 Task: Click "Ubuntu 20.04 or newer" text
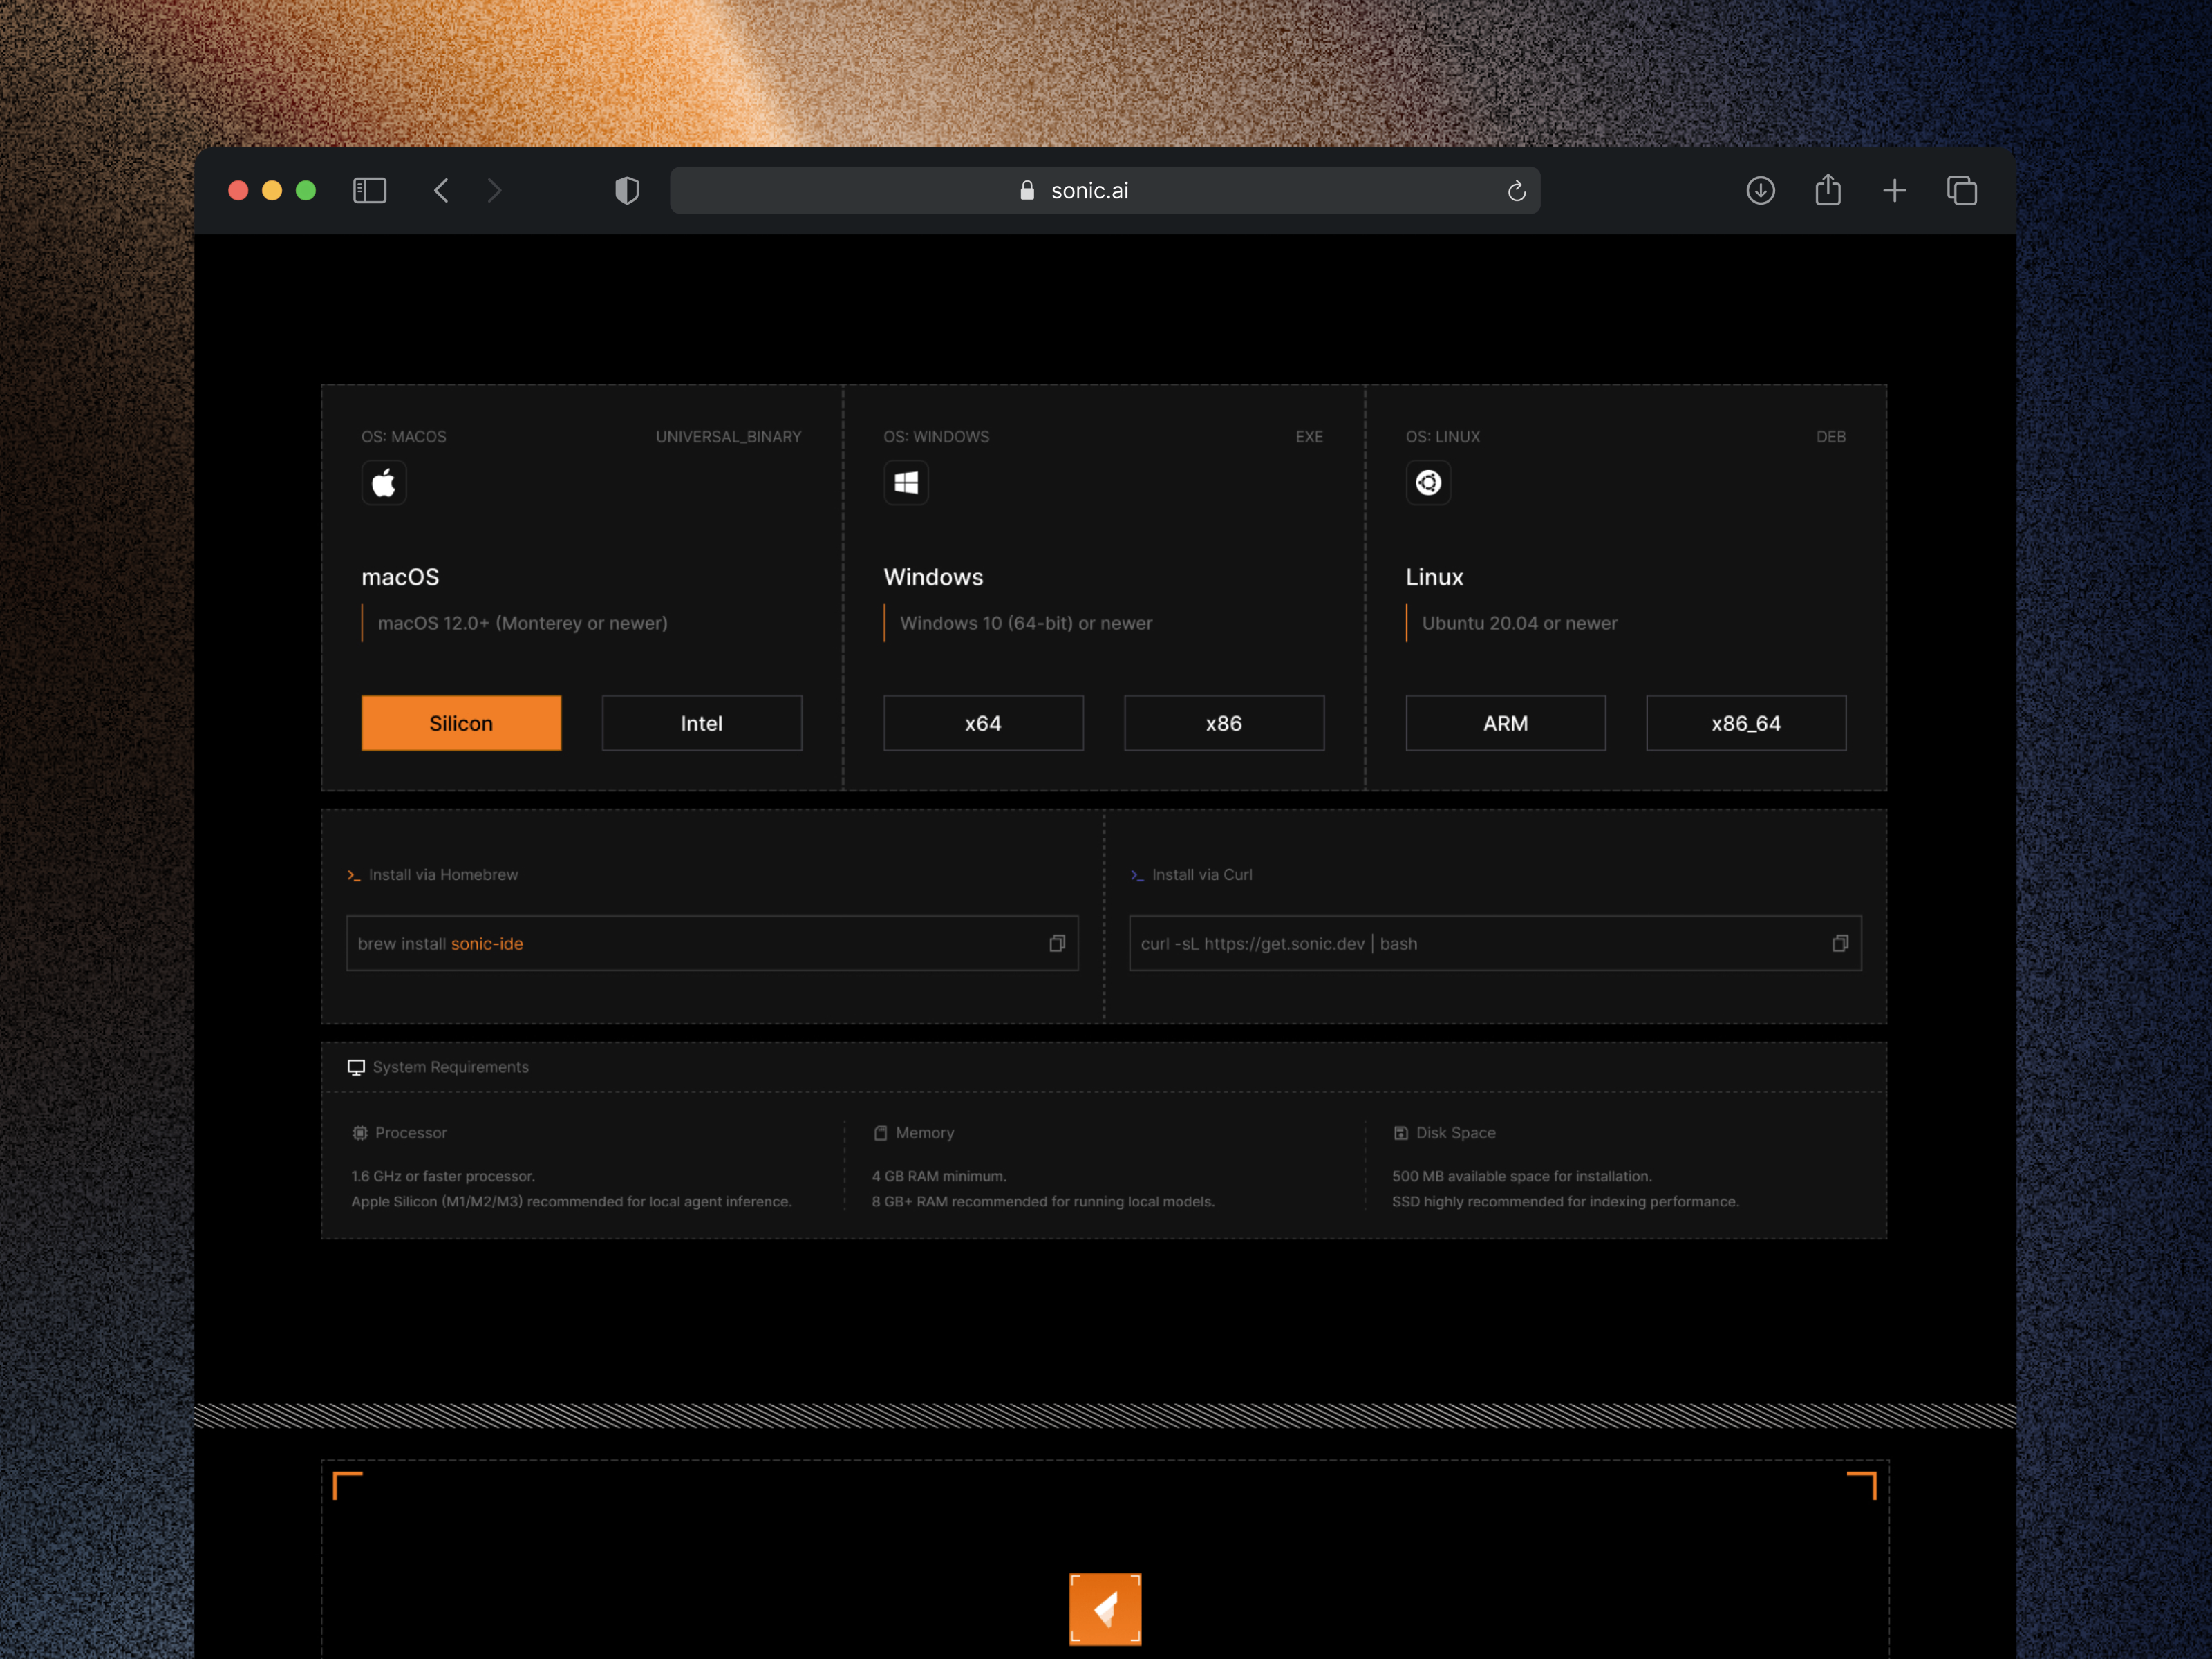[x=1519, y=623]
